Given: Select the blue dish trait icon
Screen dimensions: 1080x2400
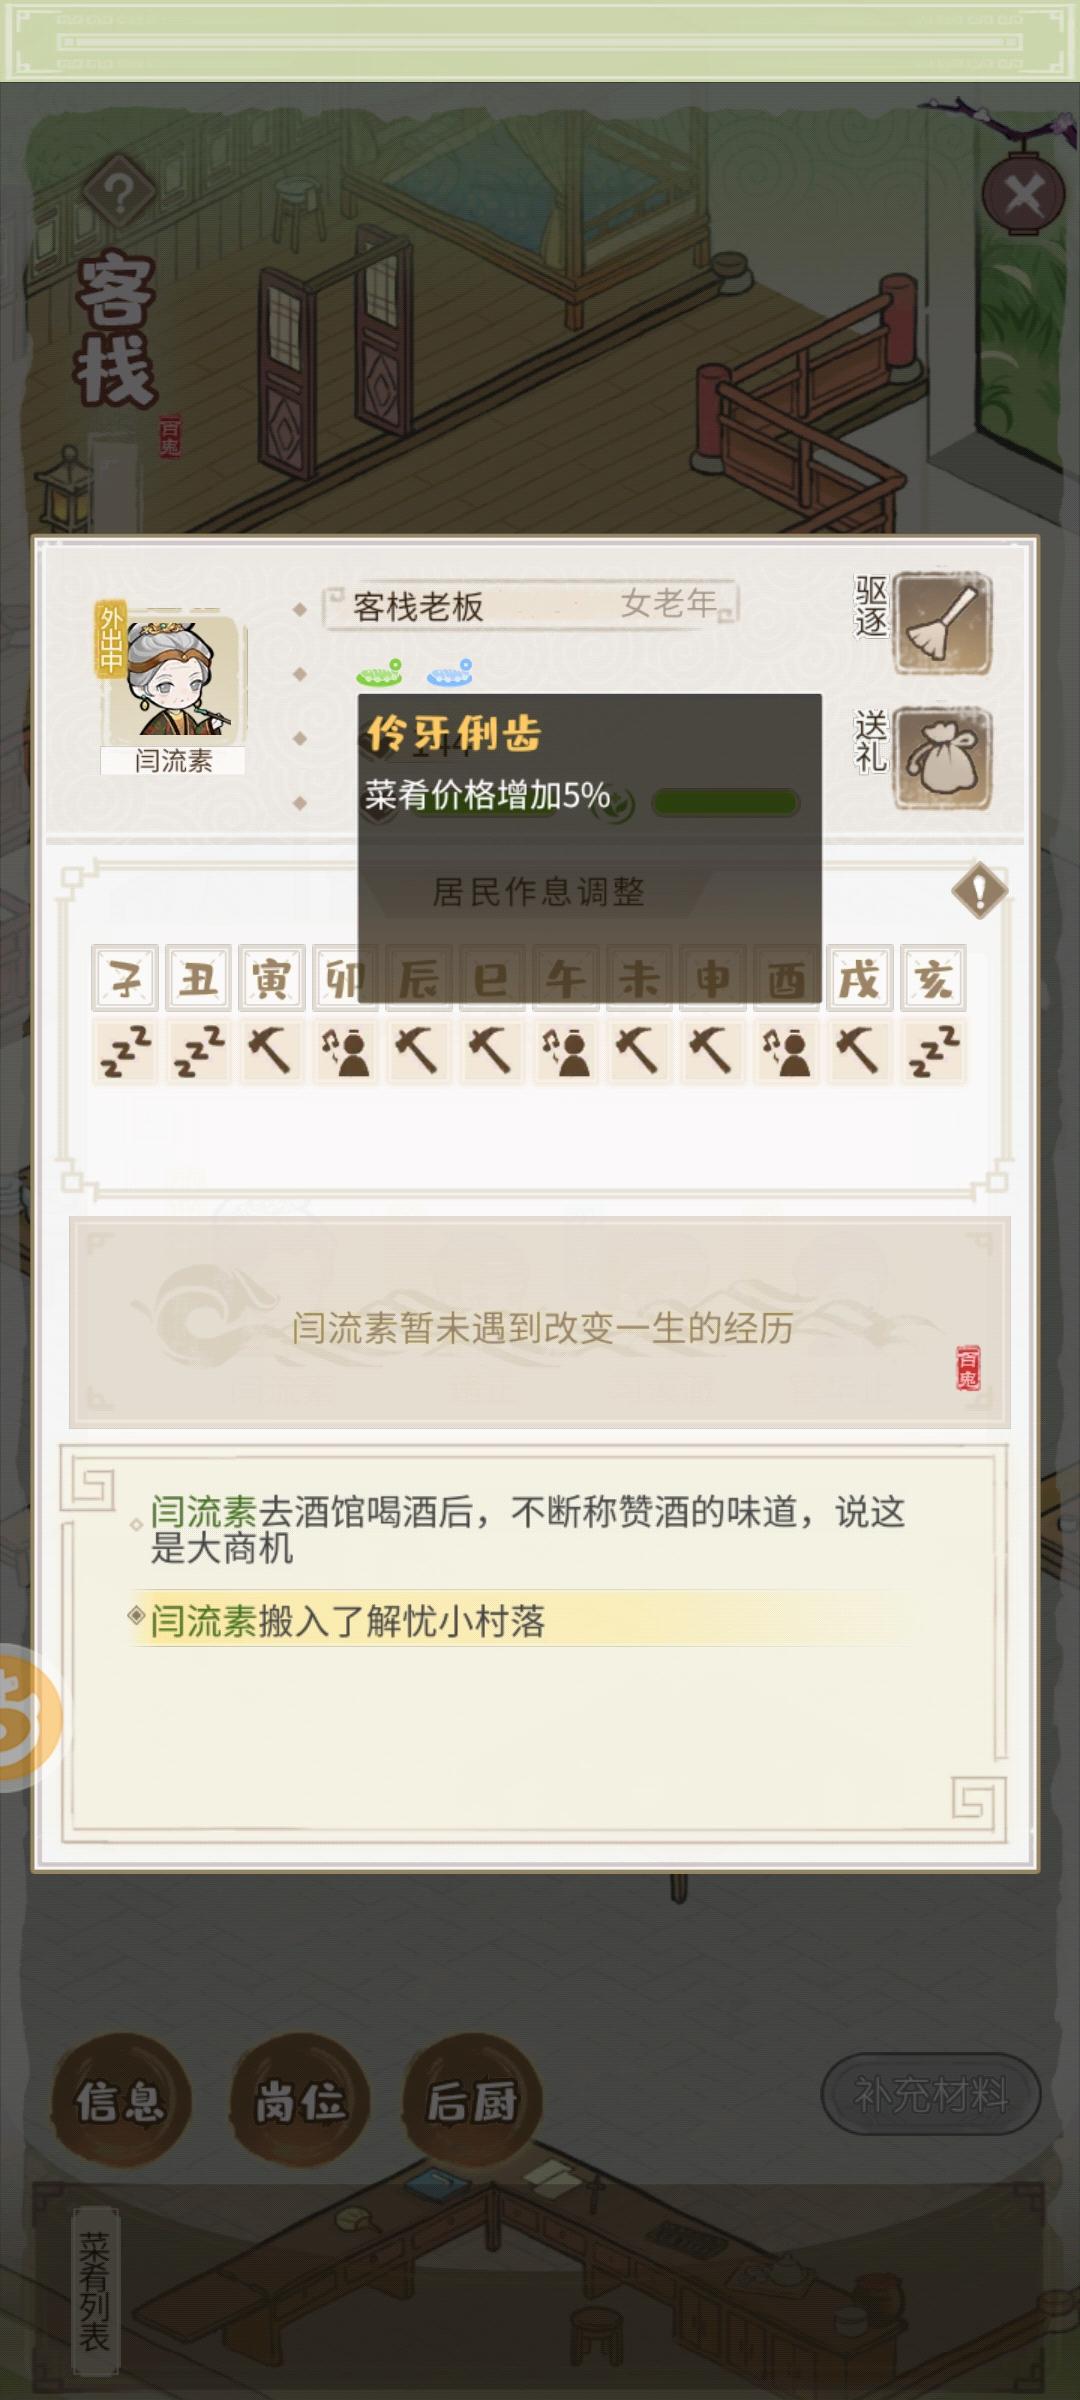Looking at the screenshot, I should (450, 673).
